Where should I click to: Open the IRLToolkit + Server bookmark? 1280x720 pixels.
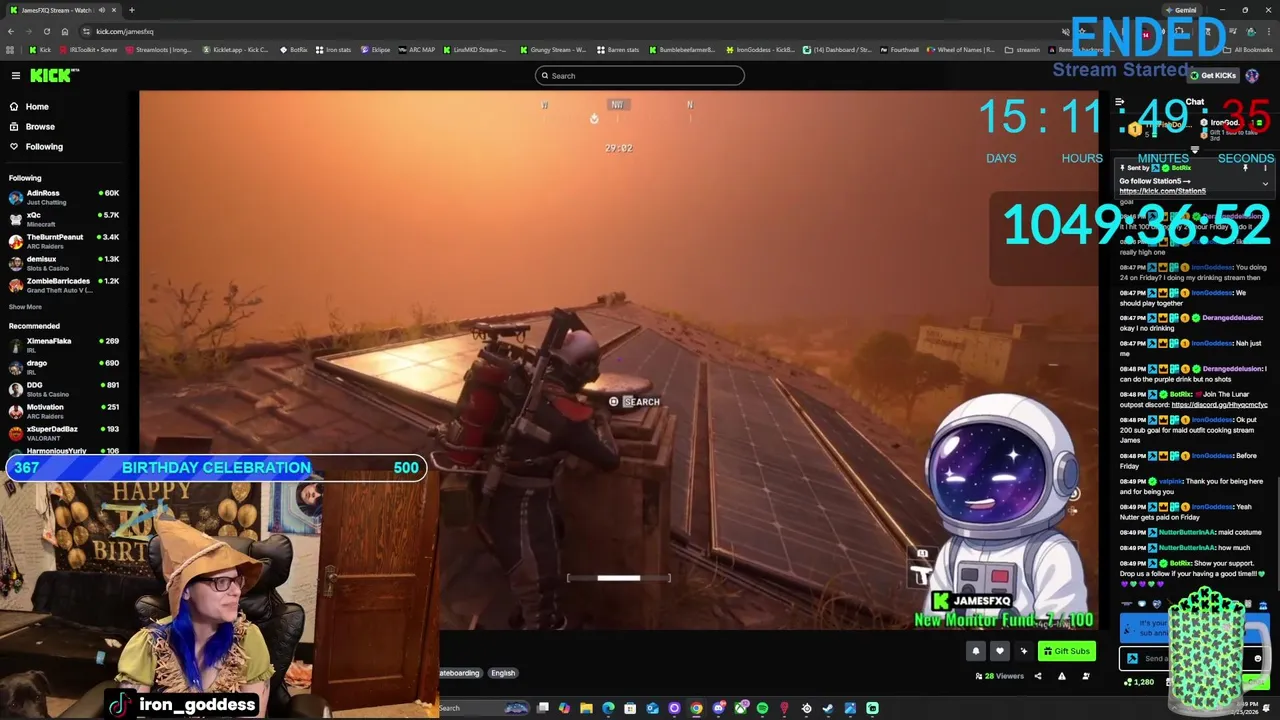pos(88,50)
